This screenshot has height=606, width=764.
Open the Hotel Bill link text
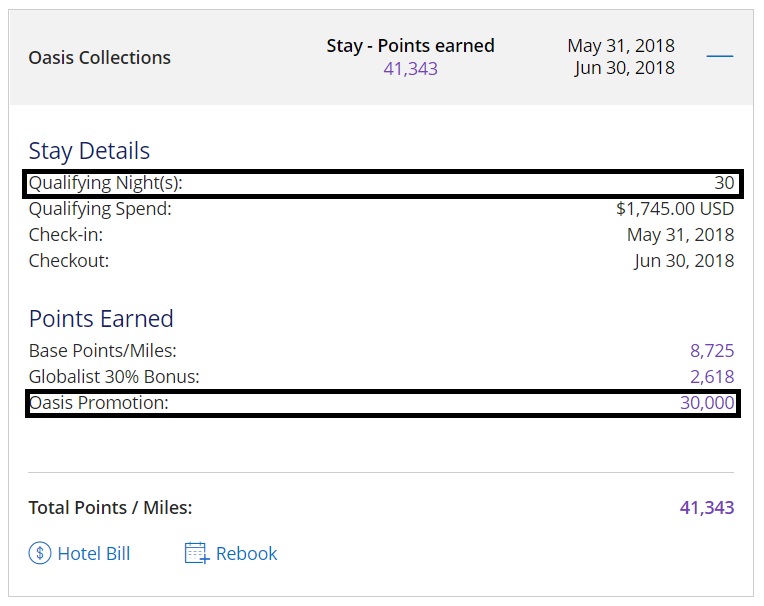tap(93, 553)
